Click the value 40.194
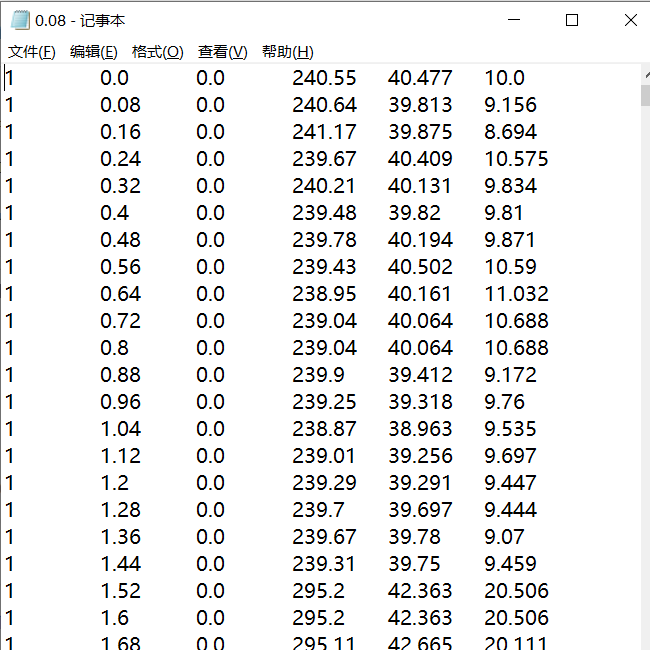The width and height of the screenshot is (650, 650). coord(420,240)
